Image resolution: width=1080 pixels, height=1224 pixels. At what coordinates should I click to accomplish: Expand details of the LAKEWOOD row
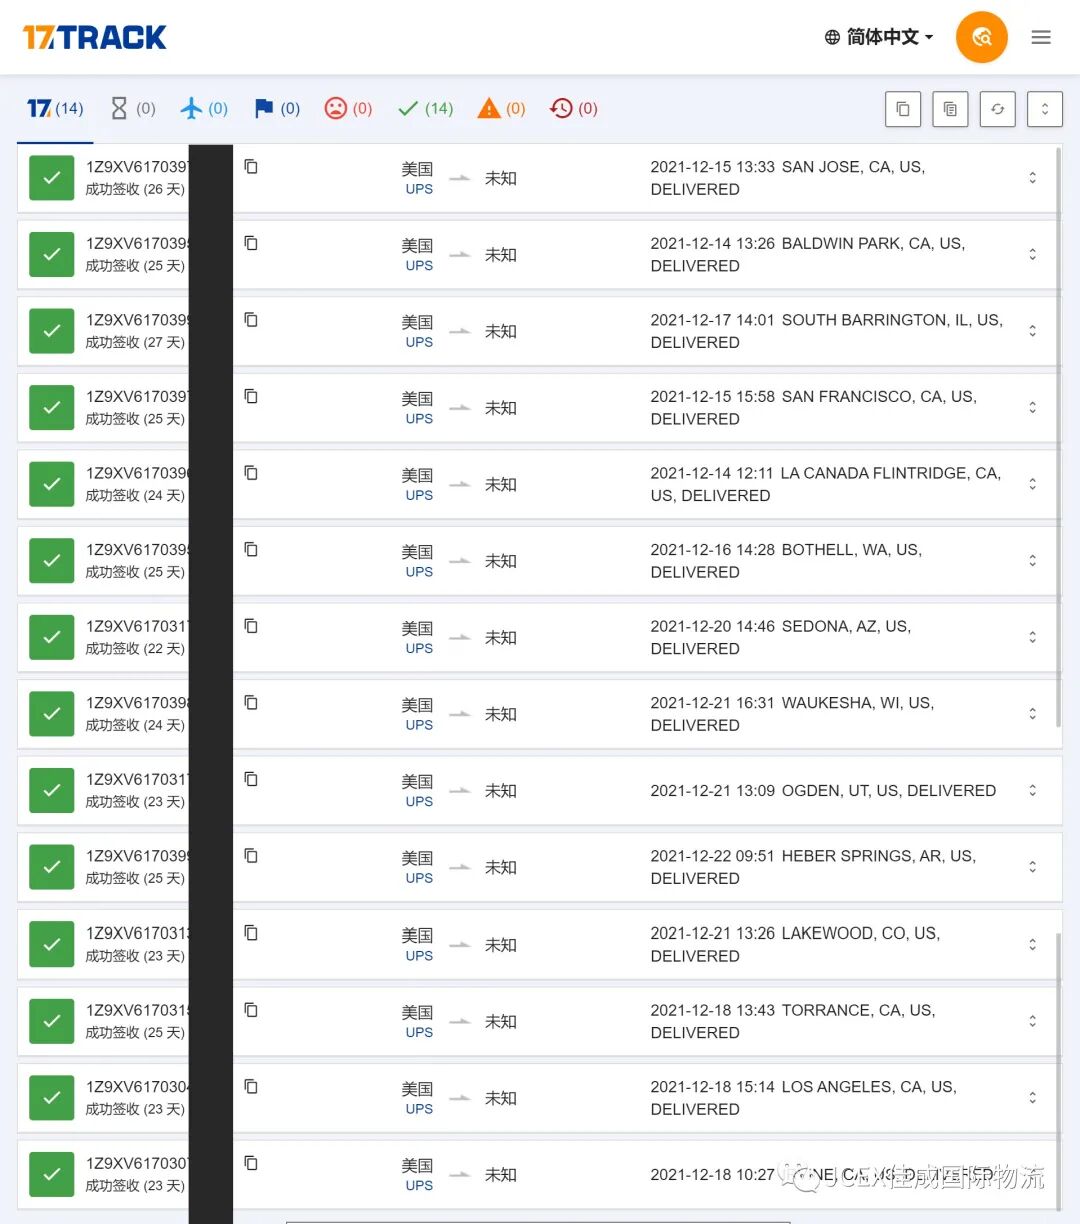(x=1032, y=944)
